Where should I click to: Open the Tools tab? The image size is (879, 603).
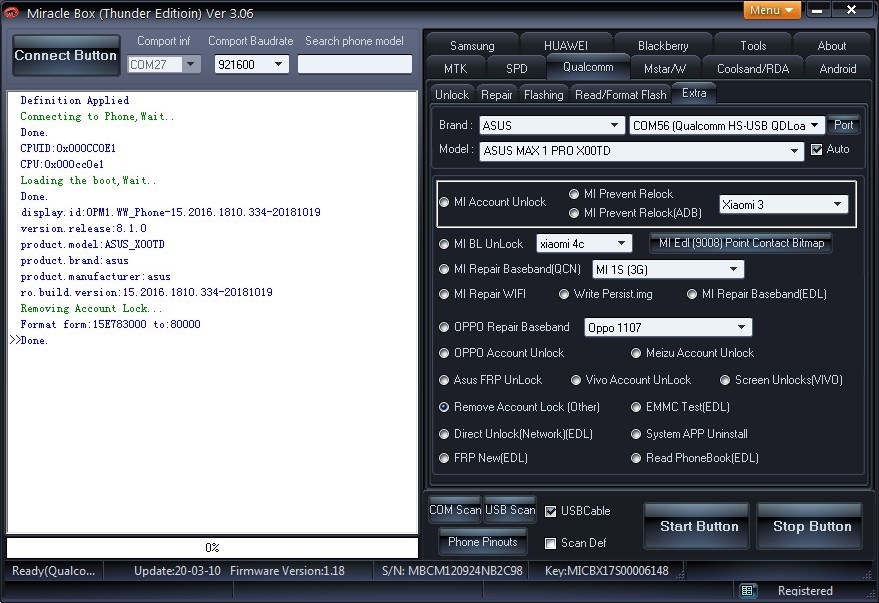pos(753,46)
